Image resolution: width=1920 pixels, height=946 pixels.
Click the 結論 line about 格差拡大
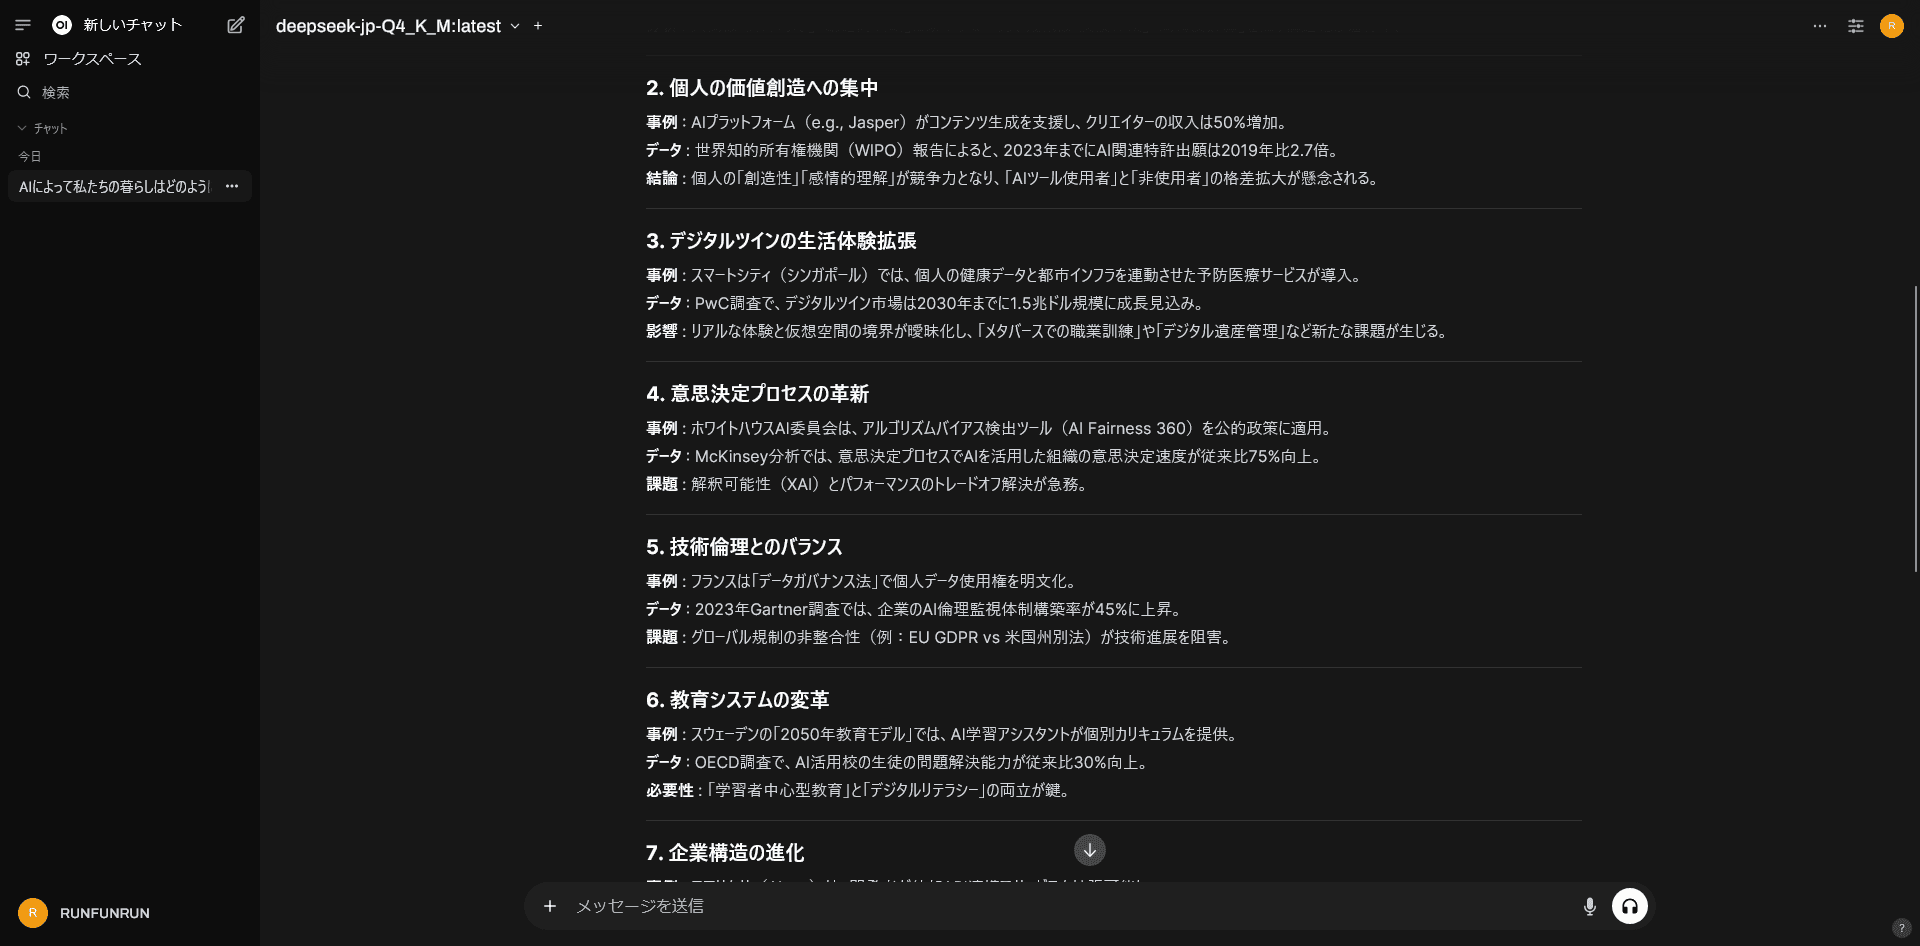[1014, 178]
